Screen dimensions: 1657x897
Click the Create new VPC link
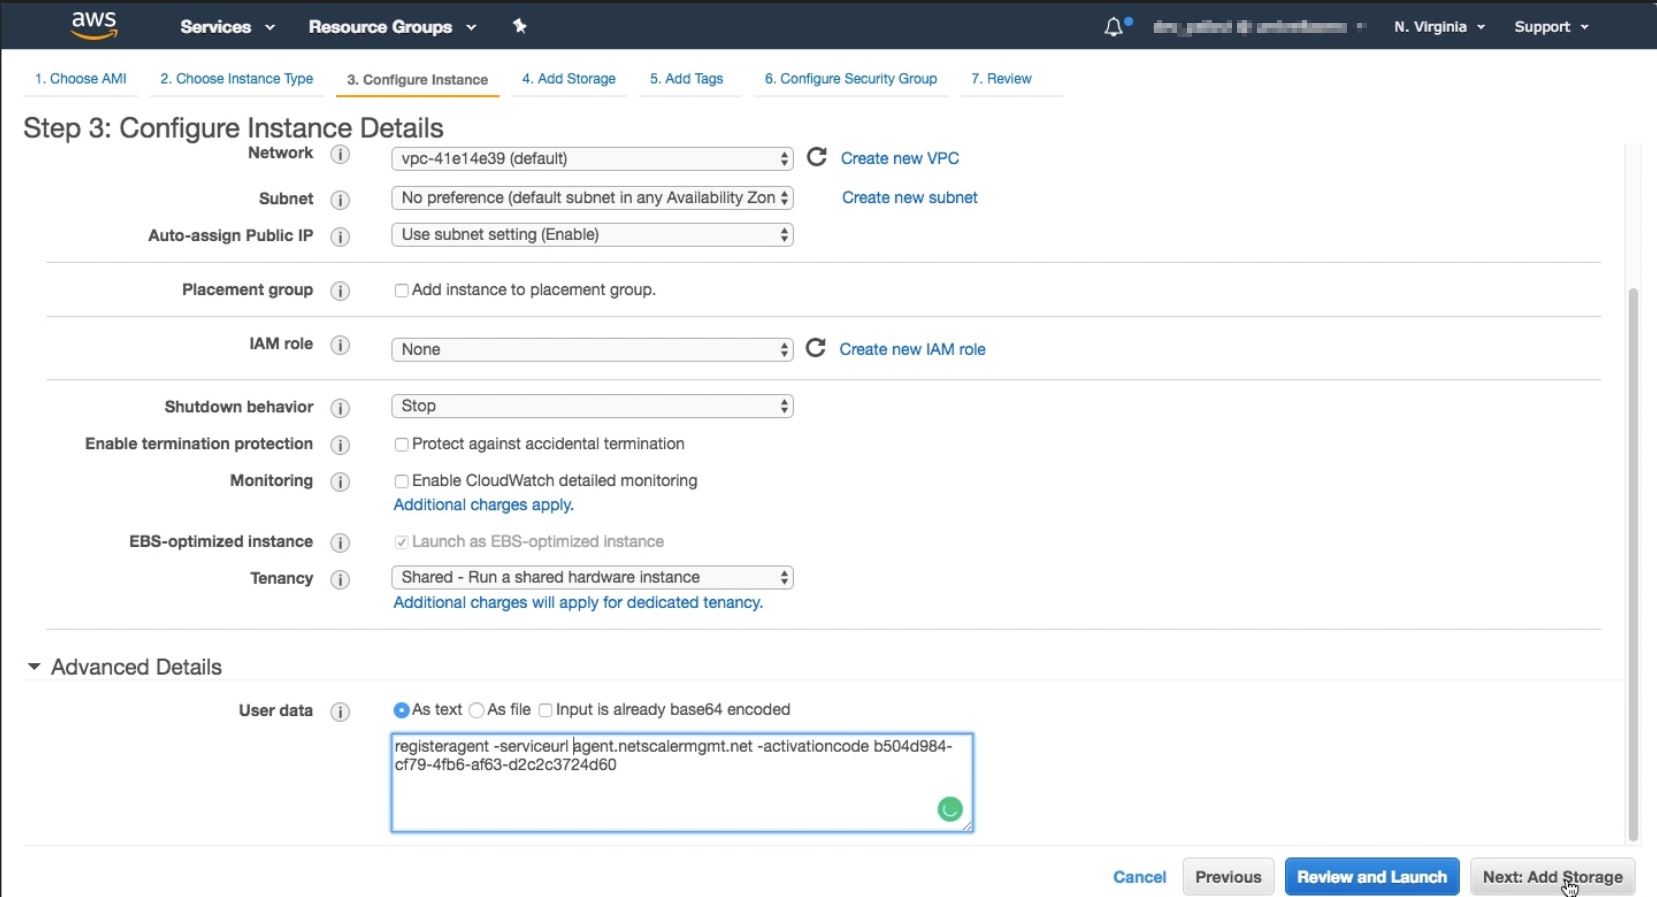click(900, 158)
